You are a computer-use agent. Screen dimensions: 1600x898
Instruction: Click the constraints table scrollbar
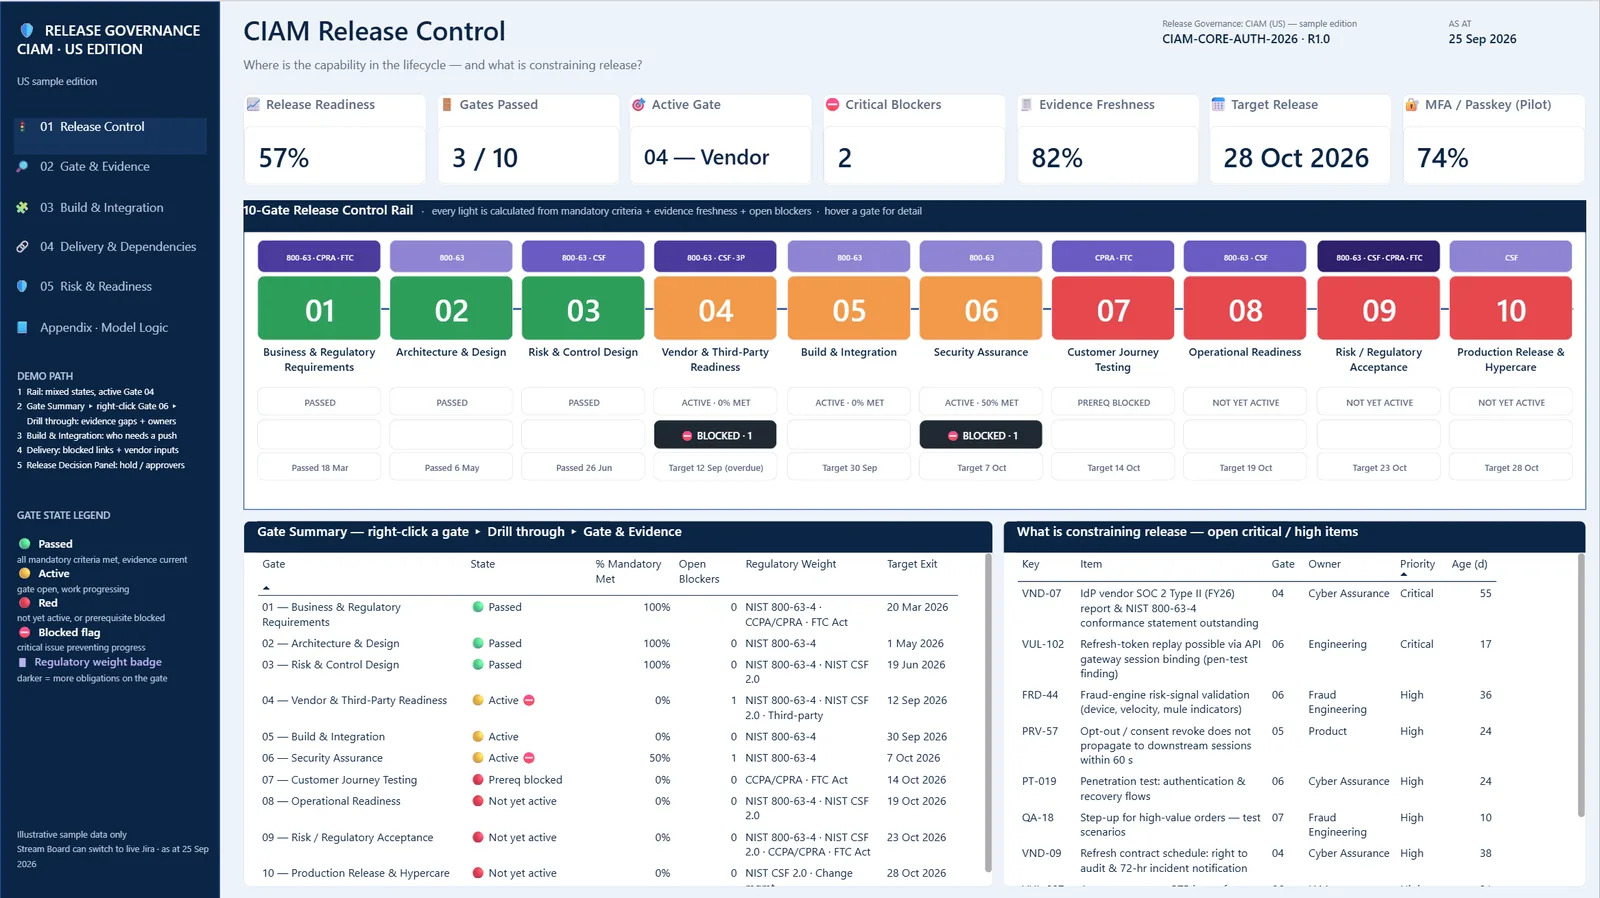point(1581,686)
